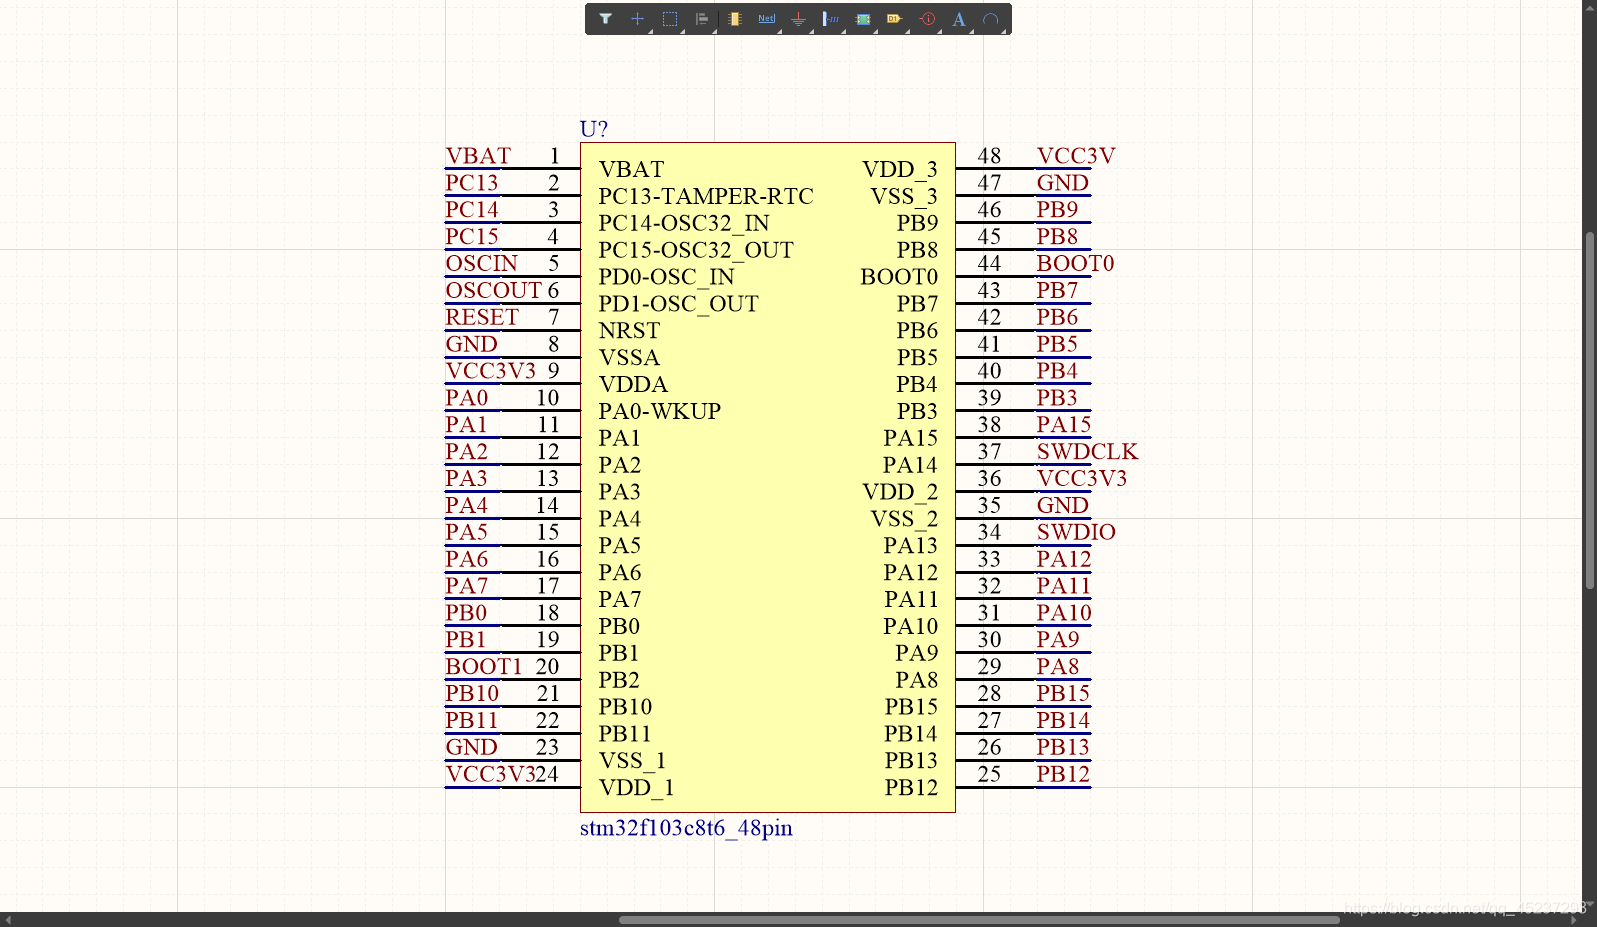Select the U? component designator
The image size is (1597, 927).
pos(593,129)
